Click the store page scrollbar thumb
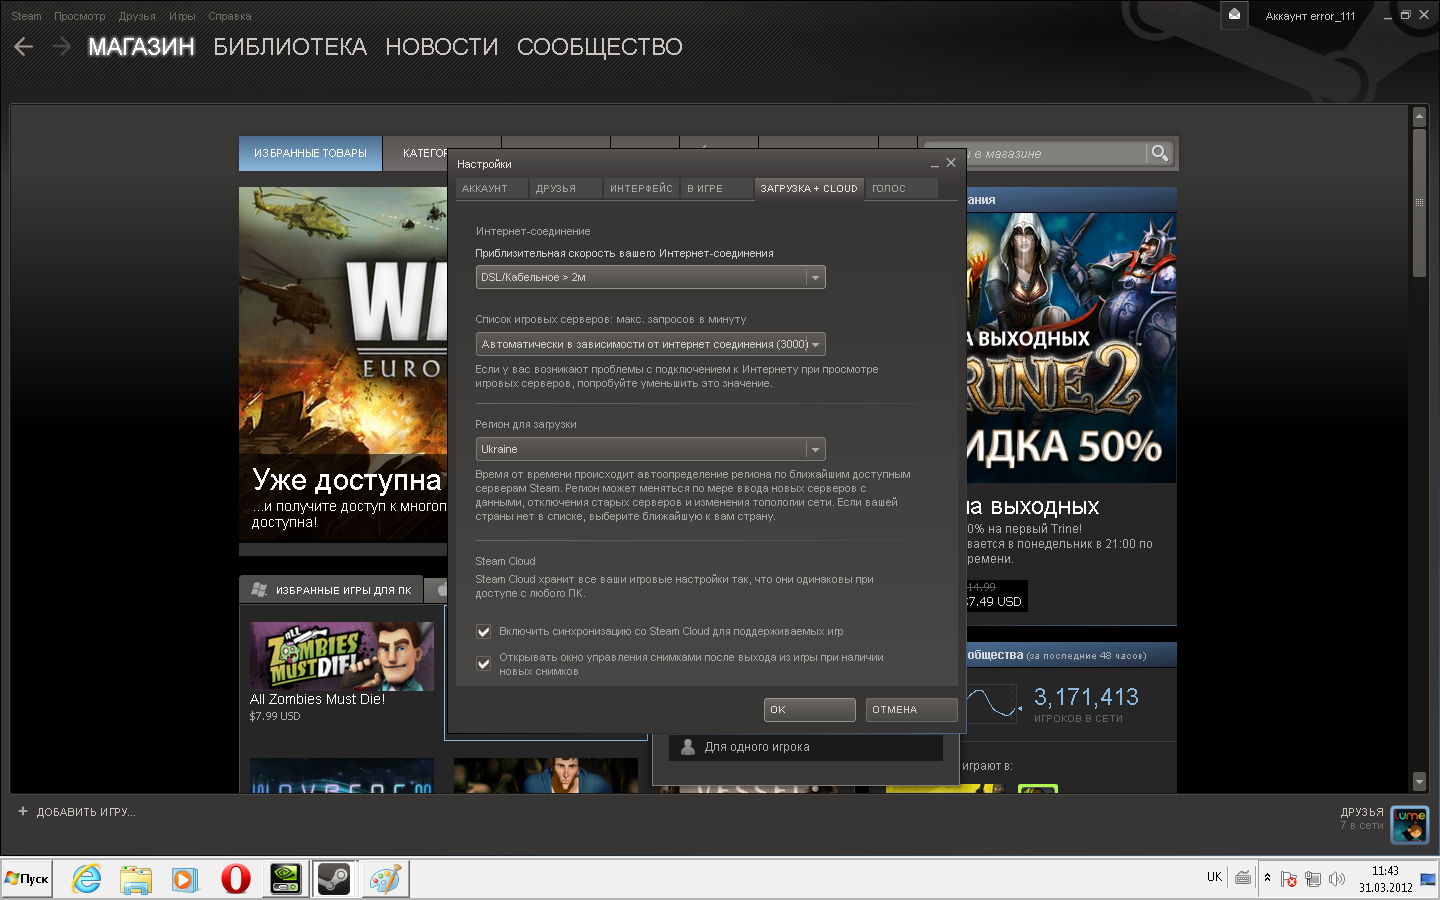 tap(1419, 202)
